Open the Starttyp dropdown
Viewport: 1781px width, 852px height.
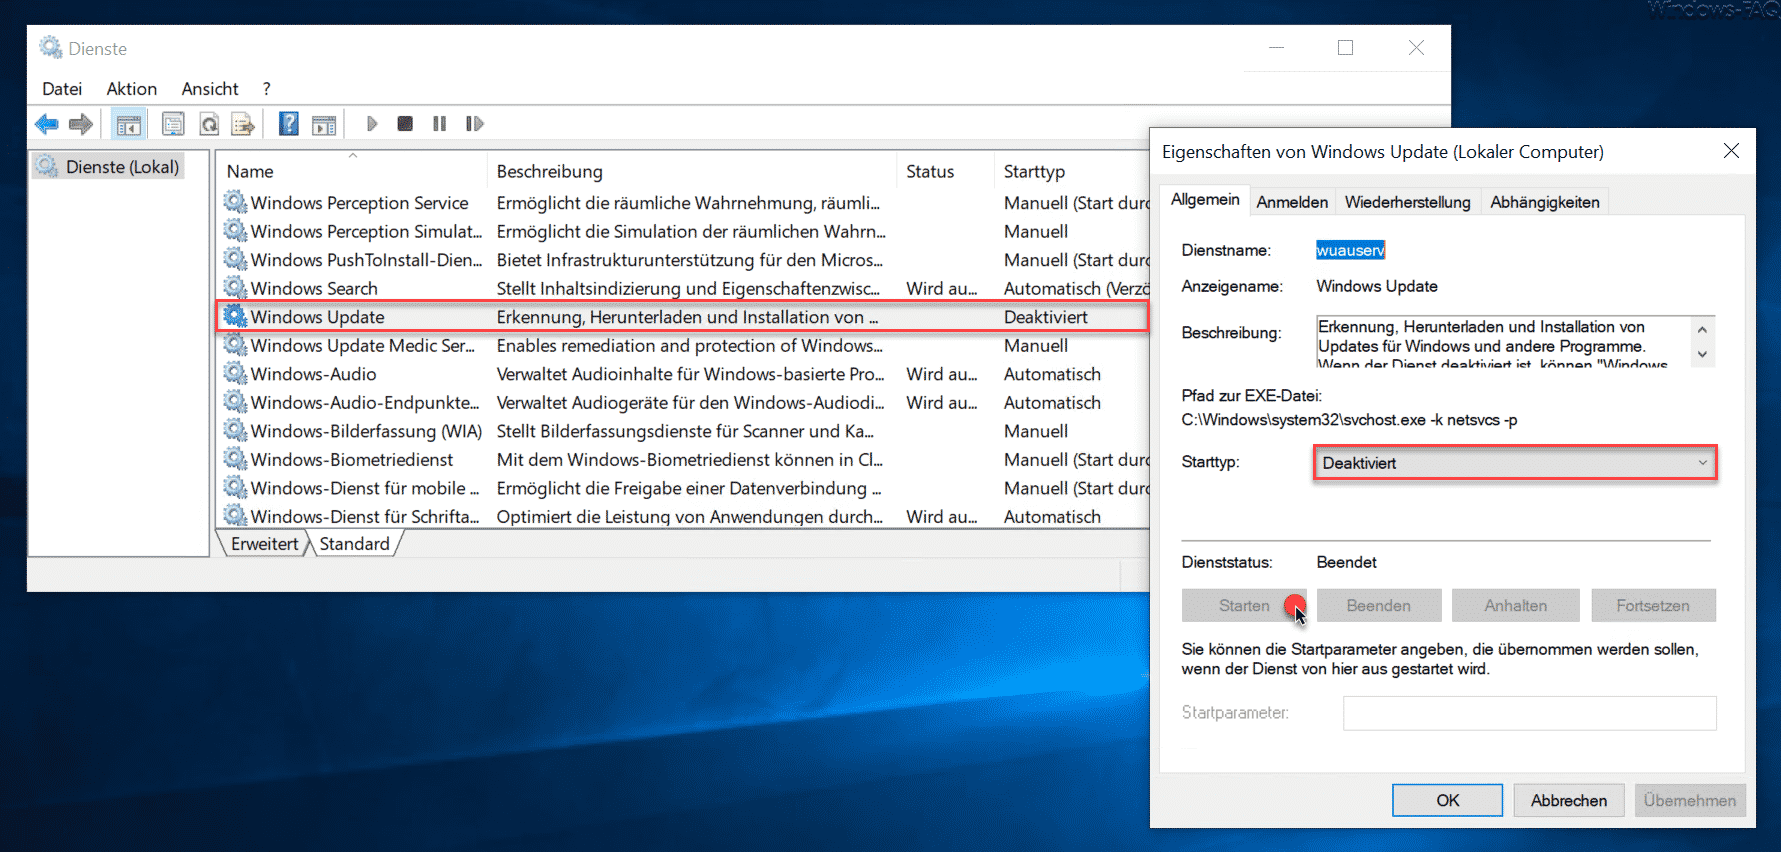[1514, 463]
